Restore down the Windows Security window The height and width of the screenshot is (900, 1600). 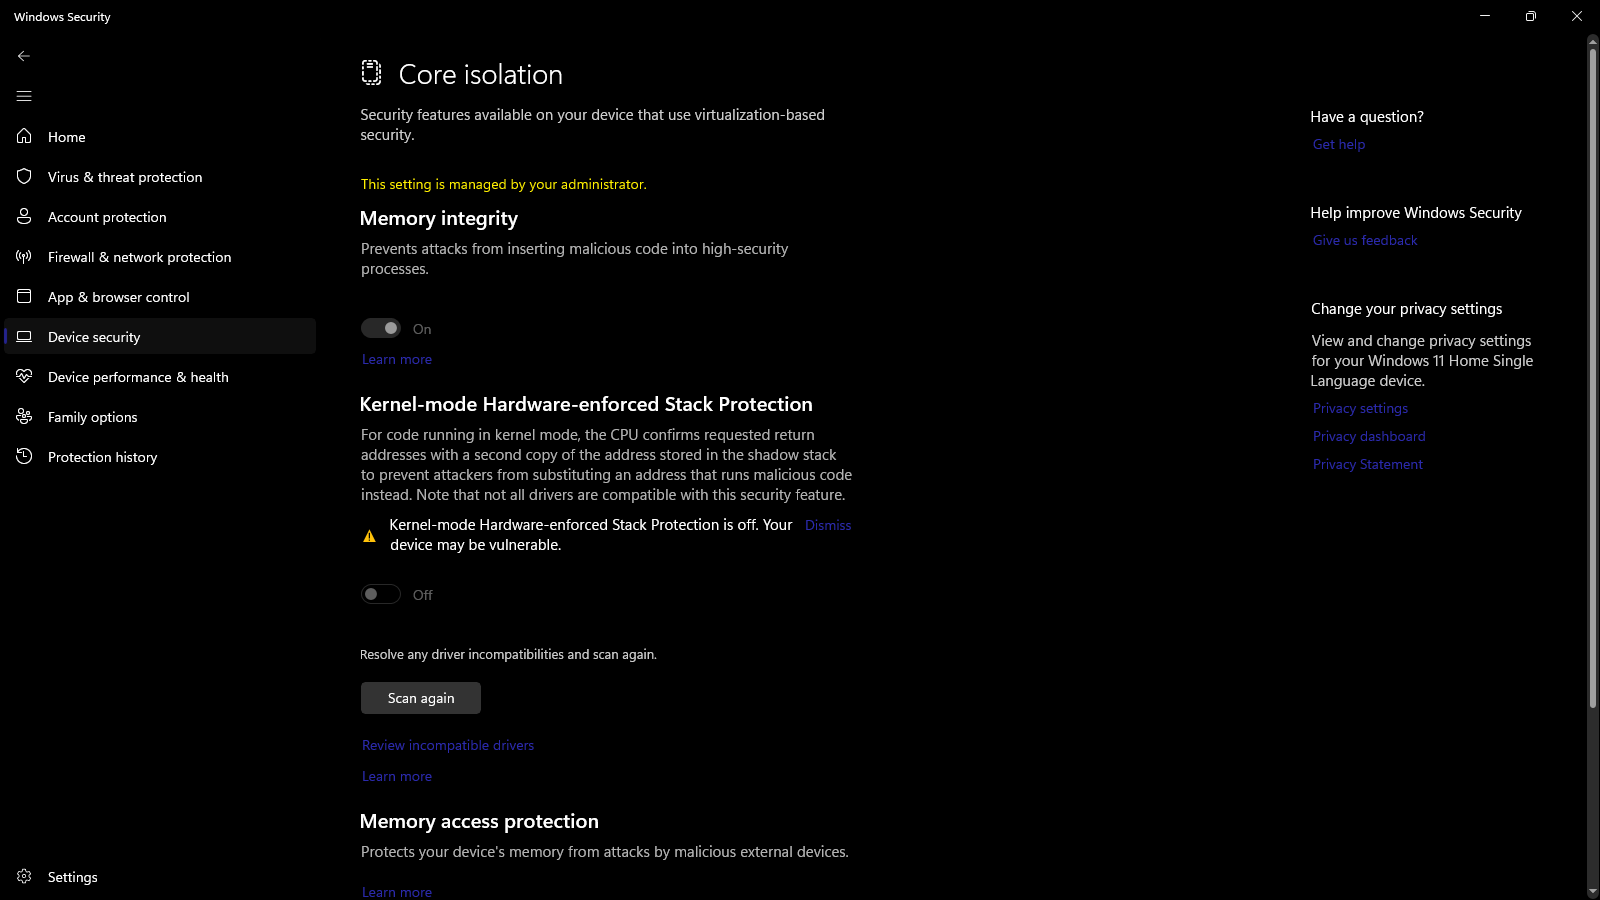[1531, 16]
